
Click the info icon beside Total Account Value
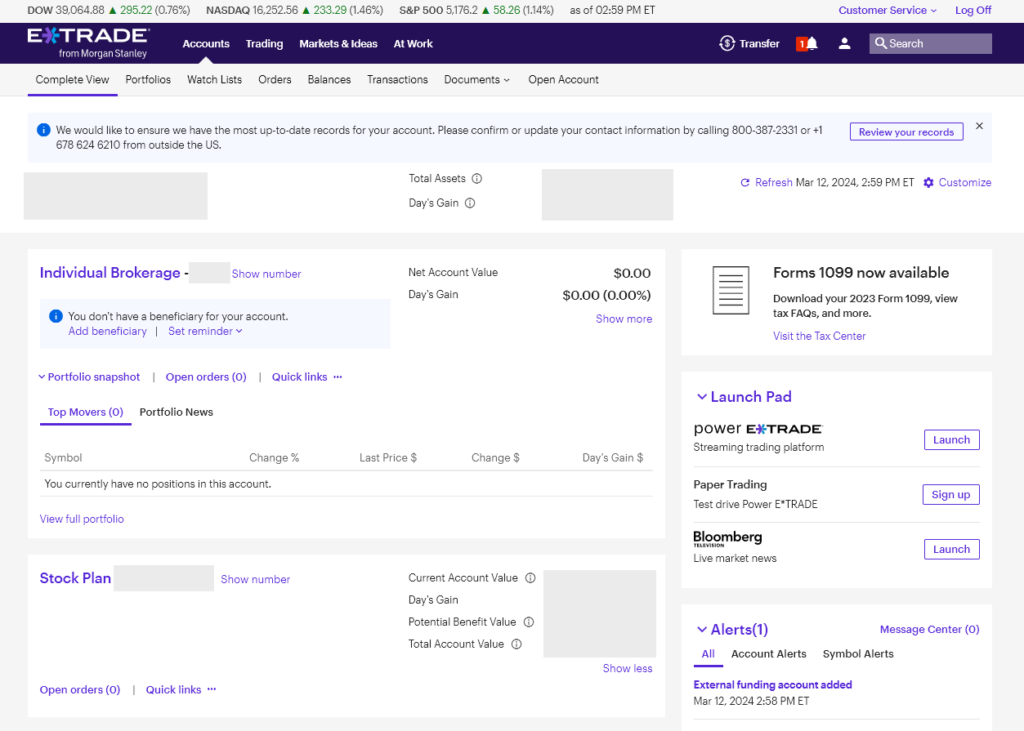517,644
